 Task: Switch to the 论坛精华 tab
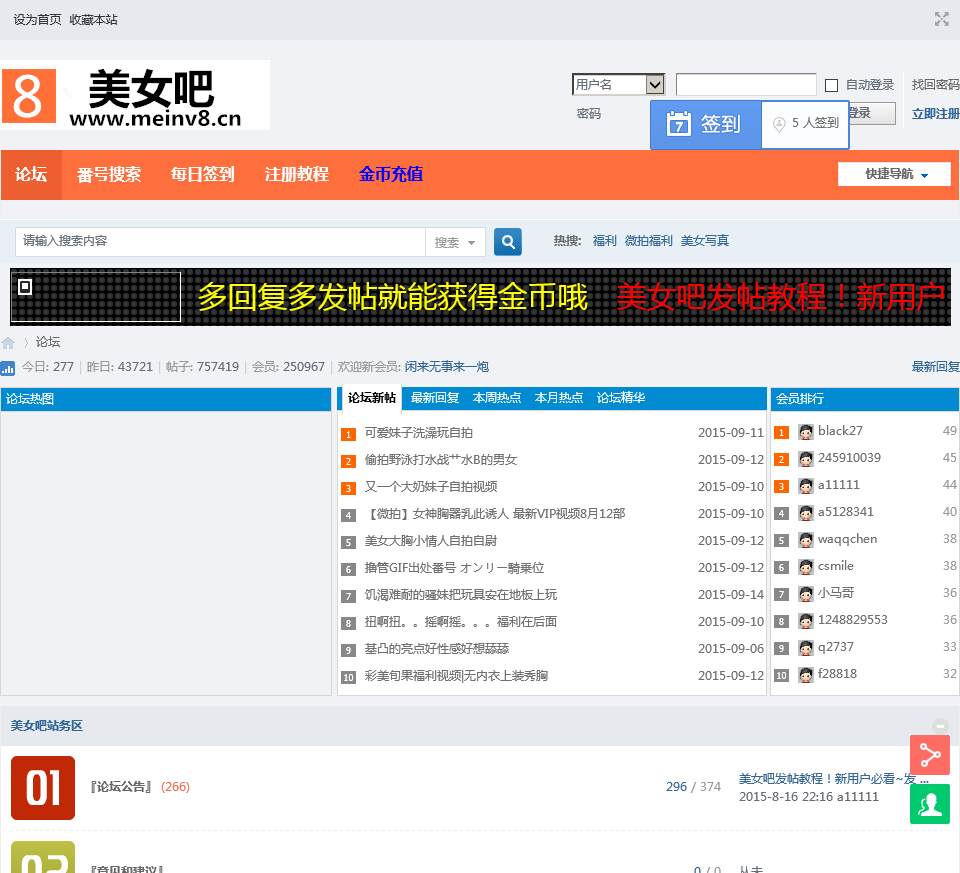click(x=621, y=398)
